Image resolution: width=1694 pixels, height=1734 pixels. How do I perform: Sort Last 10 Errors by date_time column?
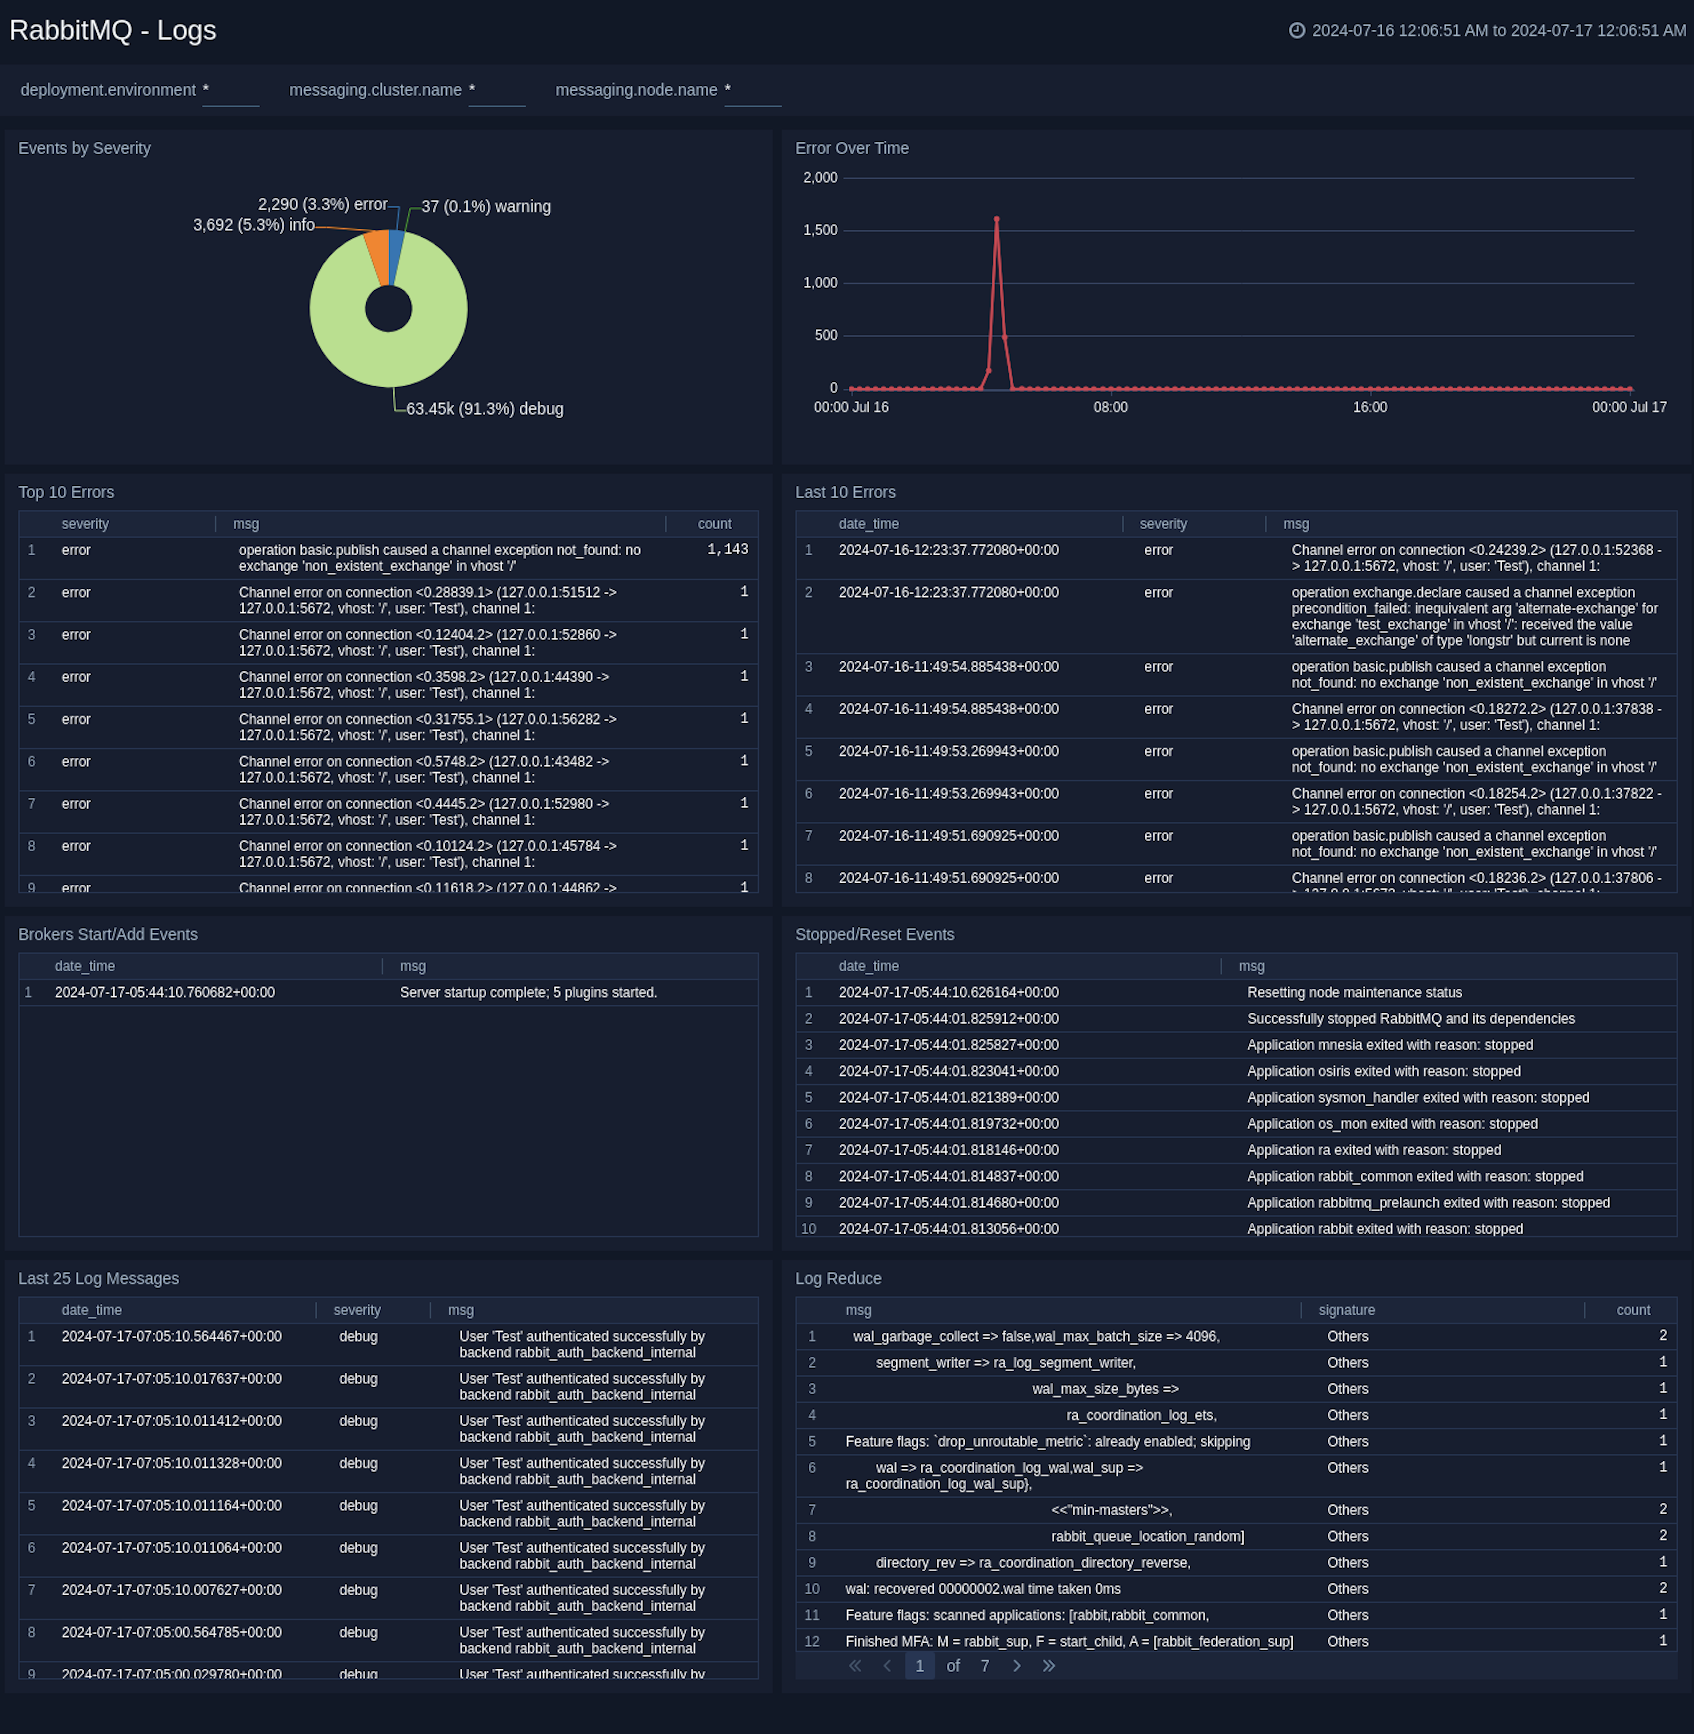click(869, 524)
